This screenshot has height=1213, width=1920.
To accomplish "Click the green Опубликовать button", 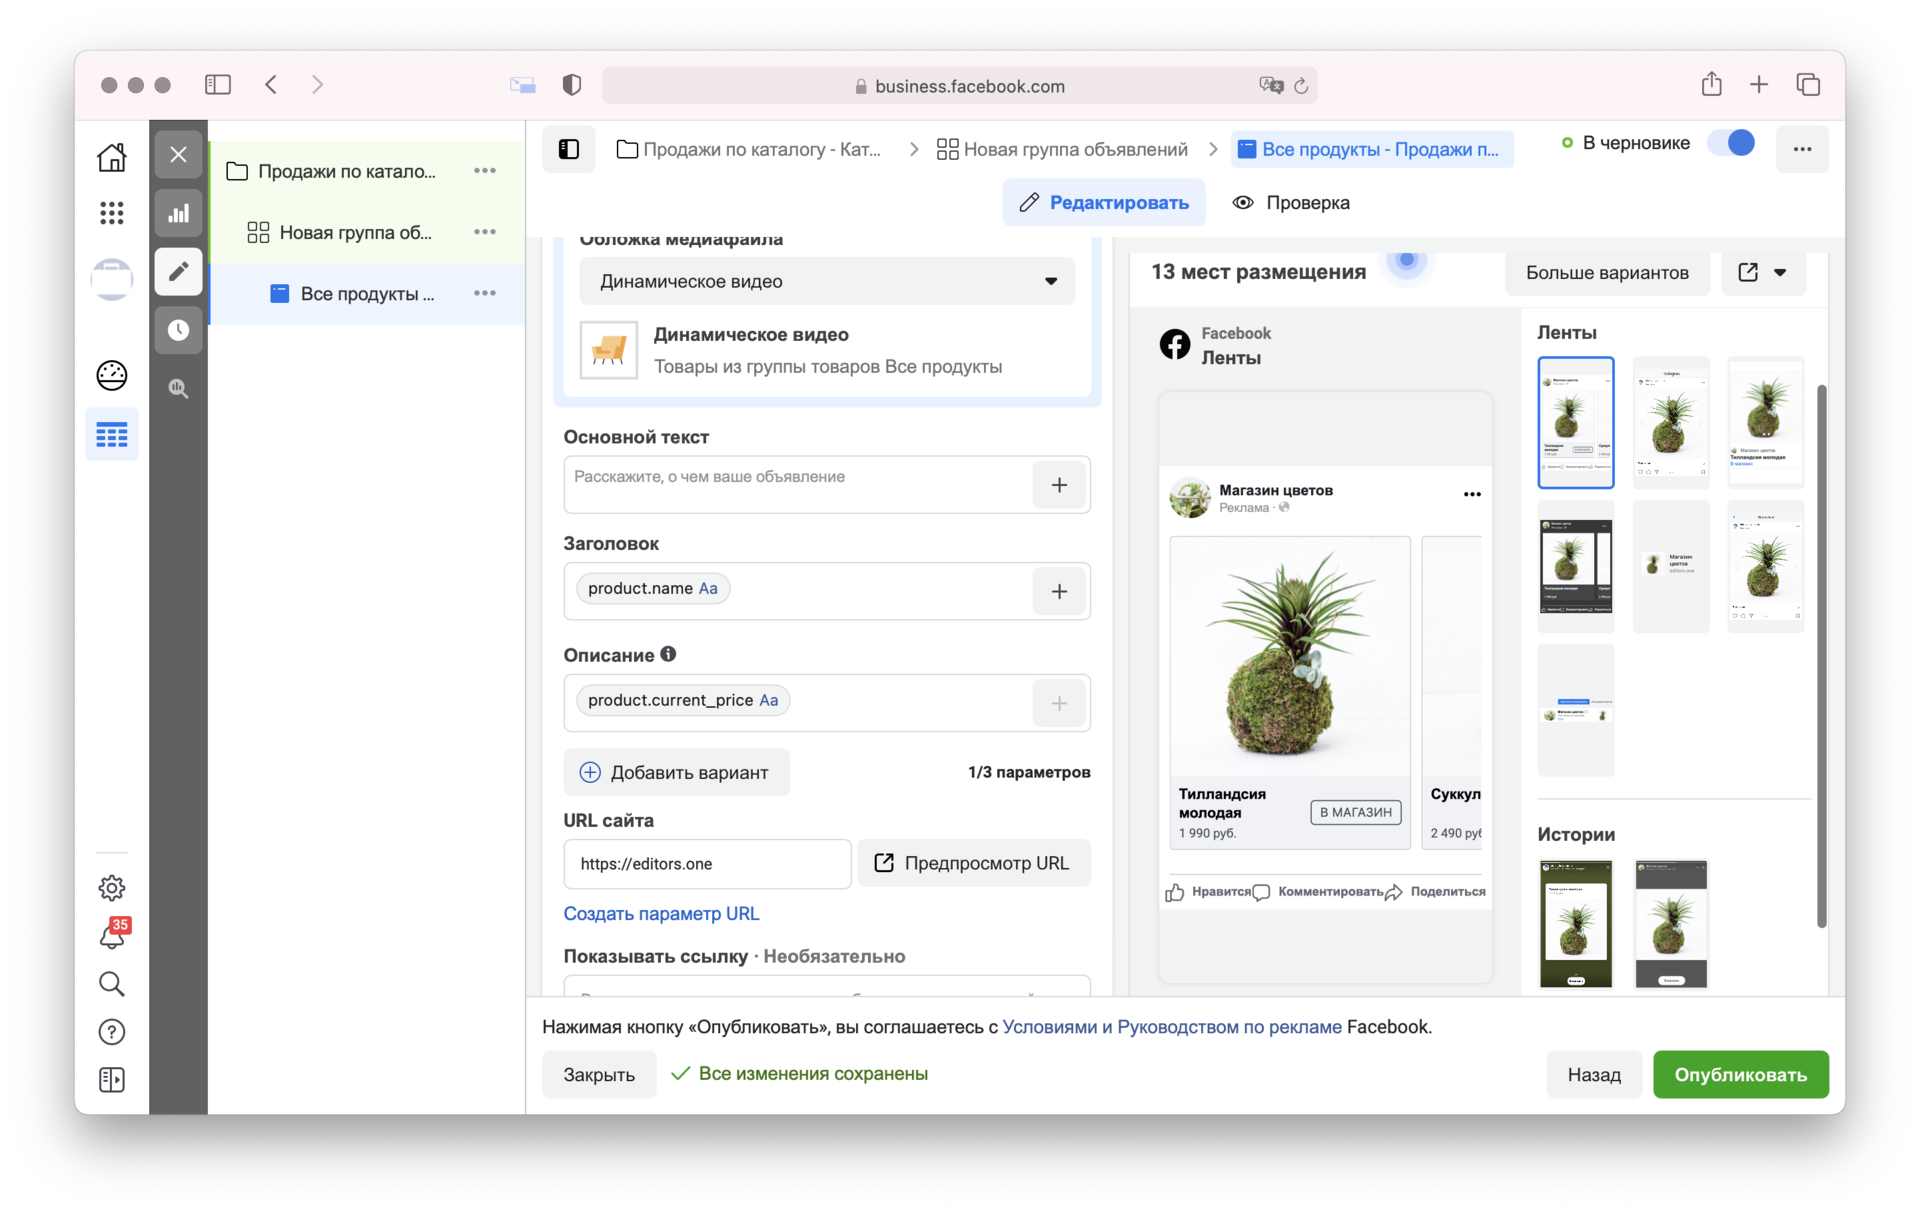I will click(x=1740, y=1074).
